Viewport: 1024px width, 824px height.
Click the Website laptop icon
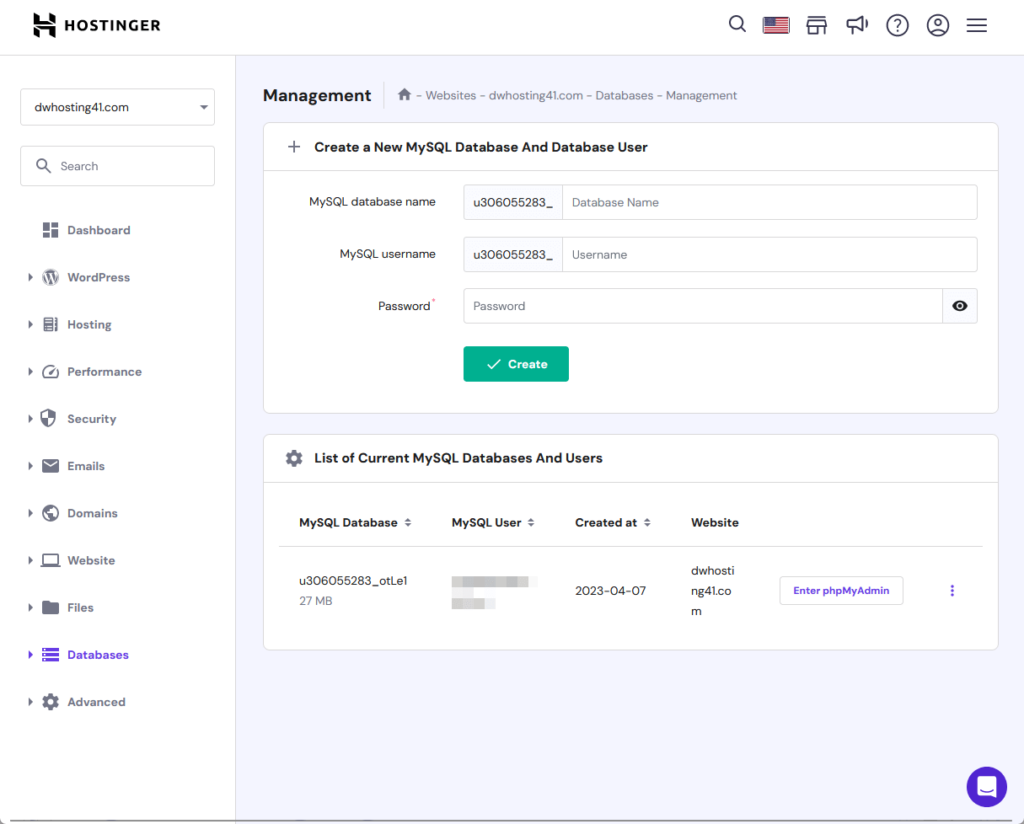(50, 560)
